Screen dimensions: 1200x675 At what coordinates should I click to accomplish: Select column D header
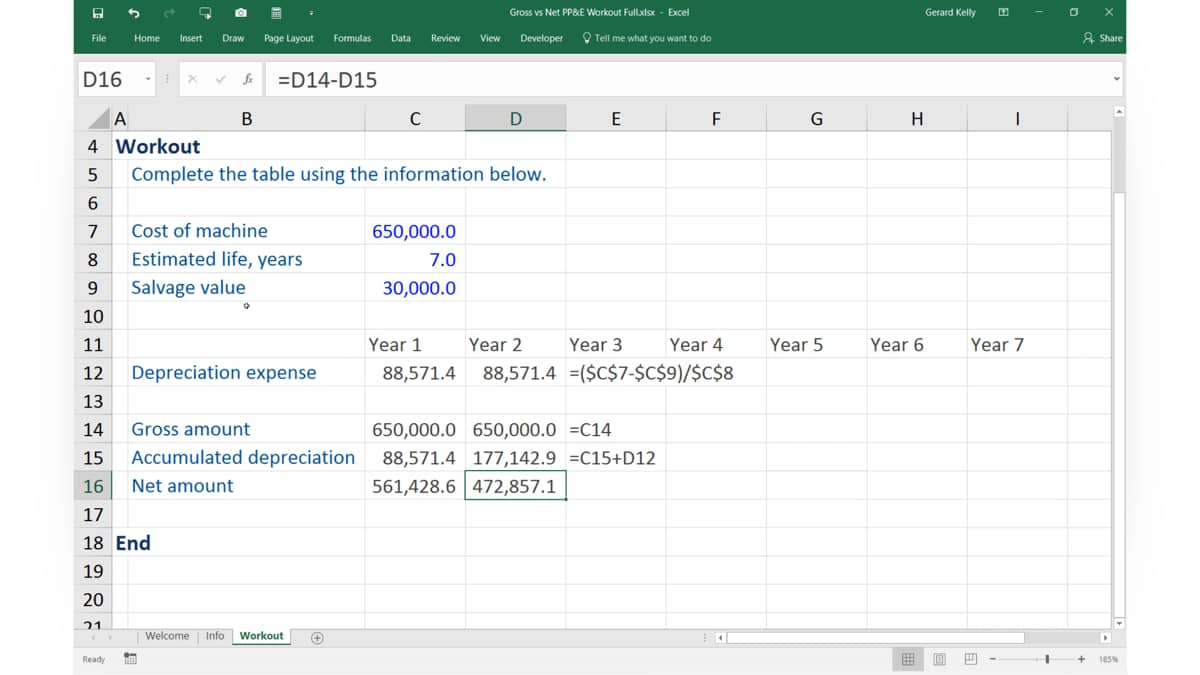click(x=515, y=119)
